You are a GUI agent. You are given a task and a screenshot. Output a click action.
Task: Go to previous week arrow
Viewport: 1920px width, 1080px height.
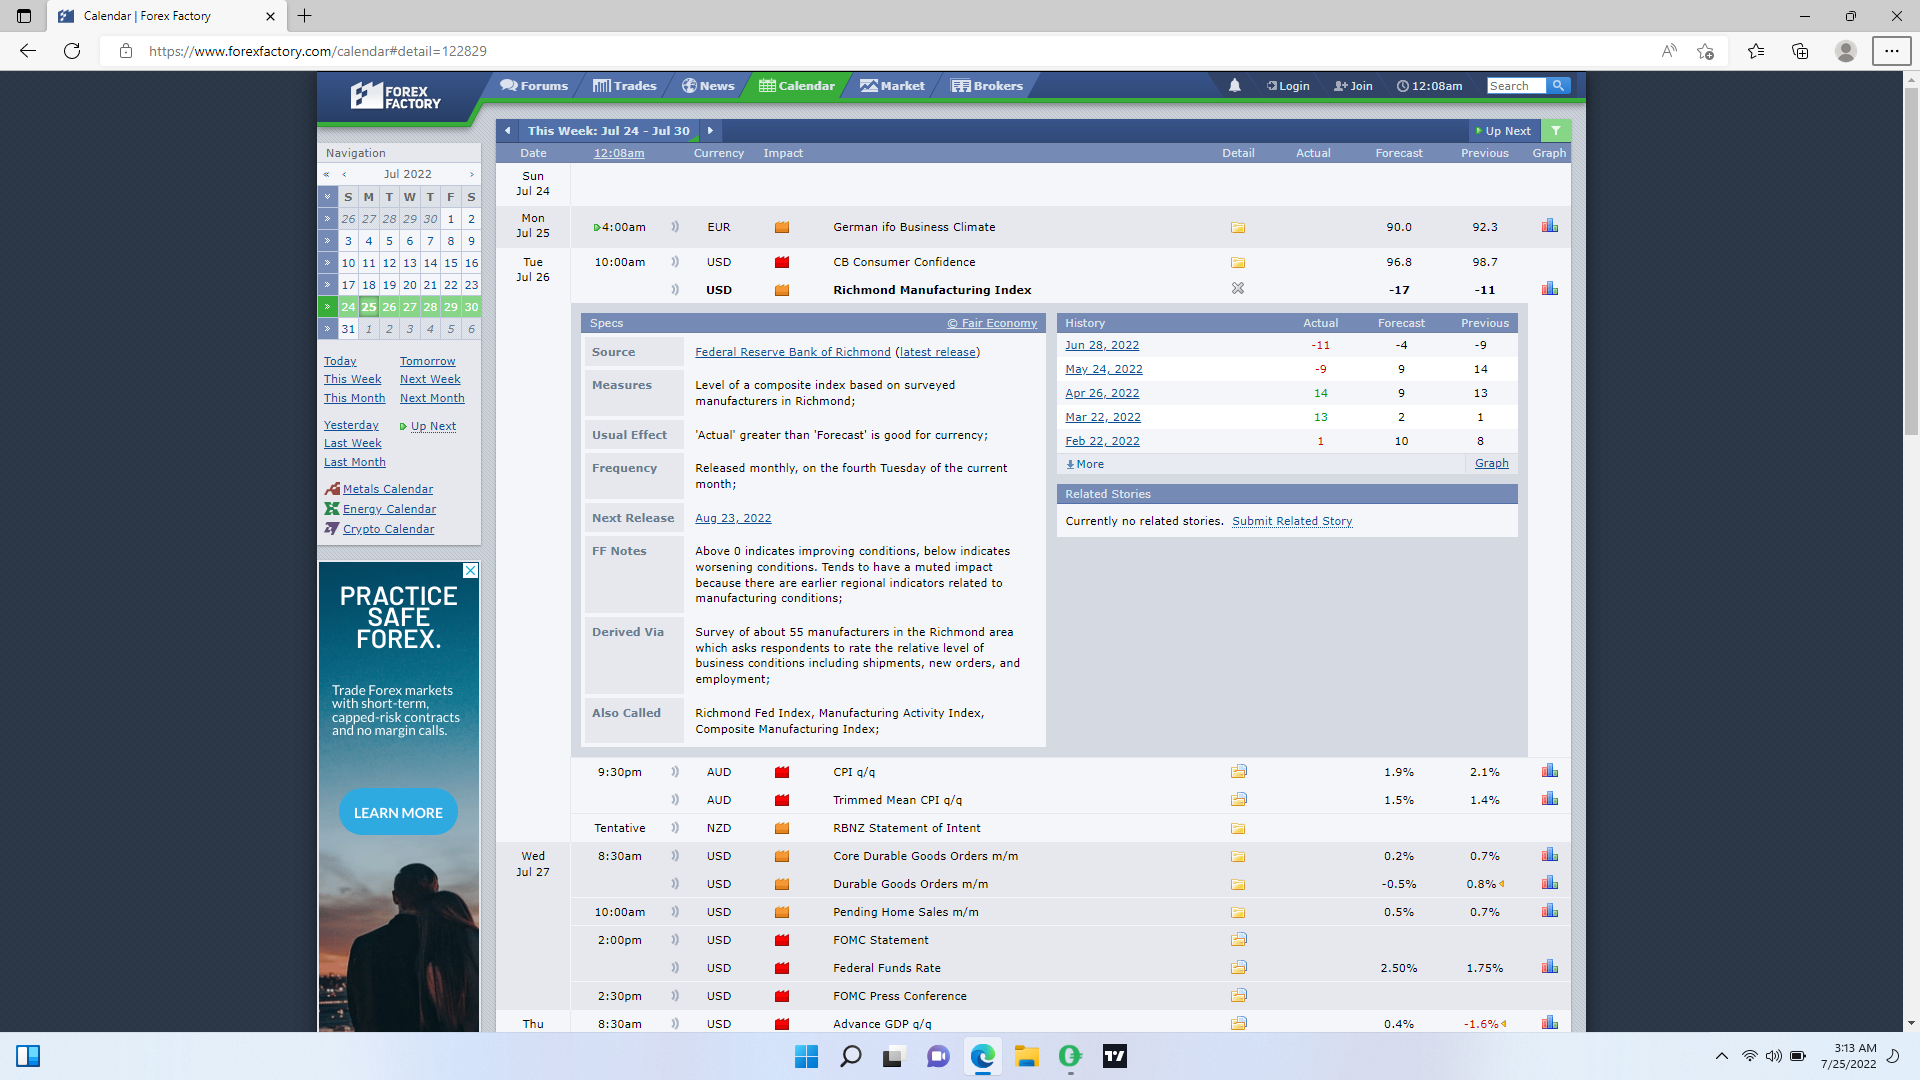coord(508,131)
